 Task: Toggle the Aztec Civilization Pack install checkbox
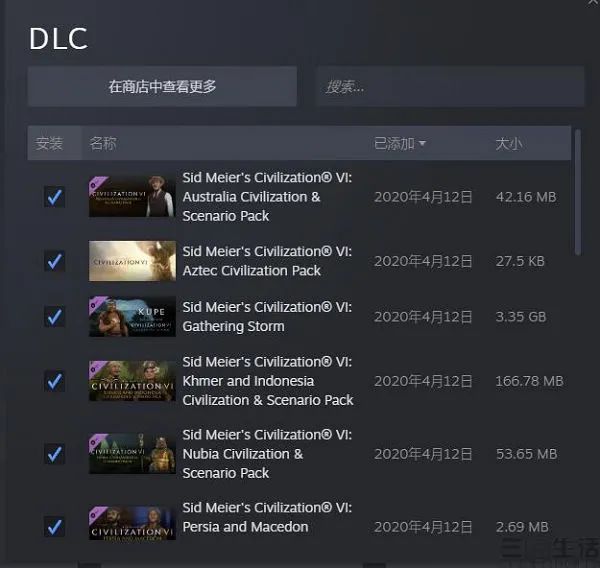[54, 261]
